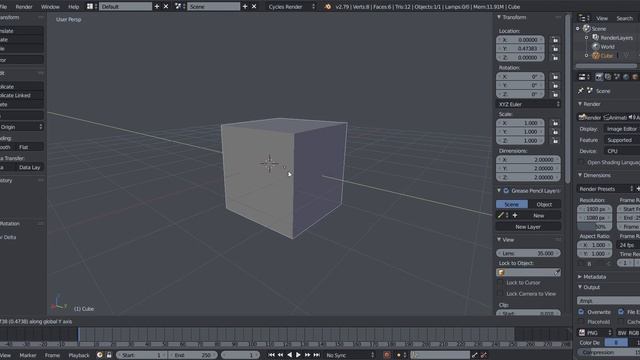Toggle the Grease Pencil Layers checkbox
640x360 pixels.
(x=506, y=191)
